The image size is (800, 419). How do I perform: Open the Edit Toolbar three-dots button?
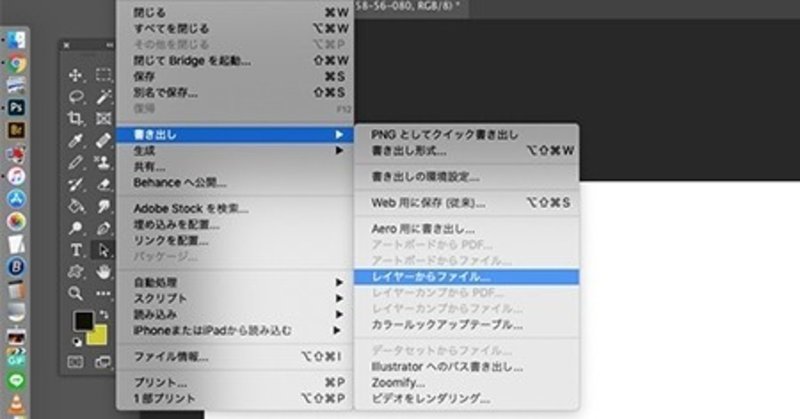[x=104, y=293]
